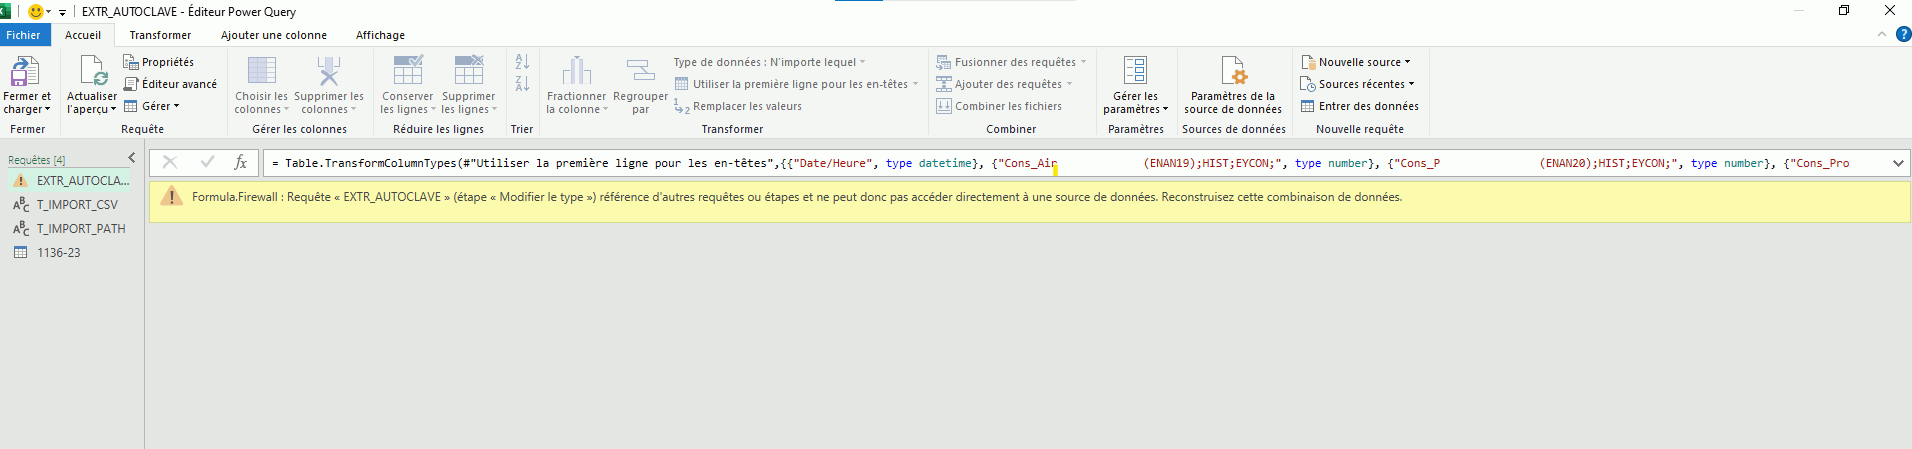The image size is (1912, 449).
Task: Expand the formula bar with chevron
Action: (x=1897, y=163)
